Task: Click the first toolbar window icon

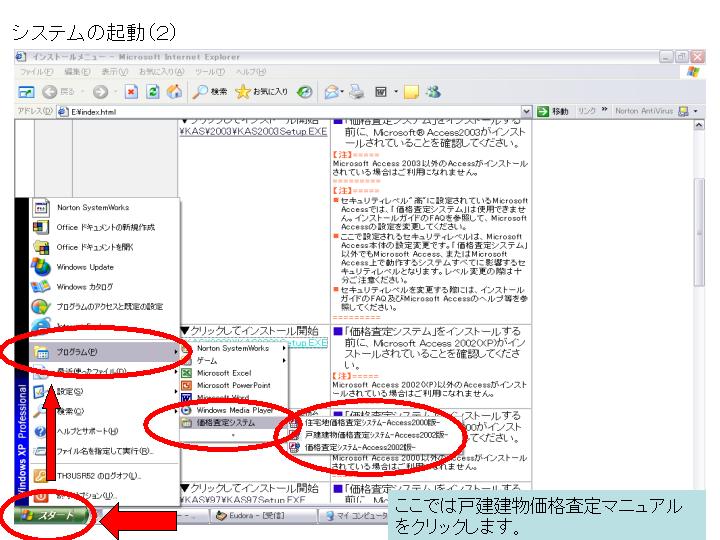Action: click(26, 92)
